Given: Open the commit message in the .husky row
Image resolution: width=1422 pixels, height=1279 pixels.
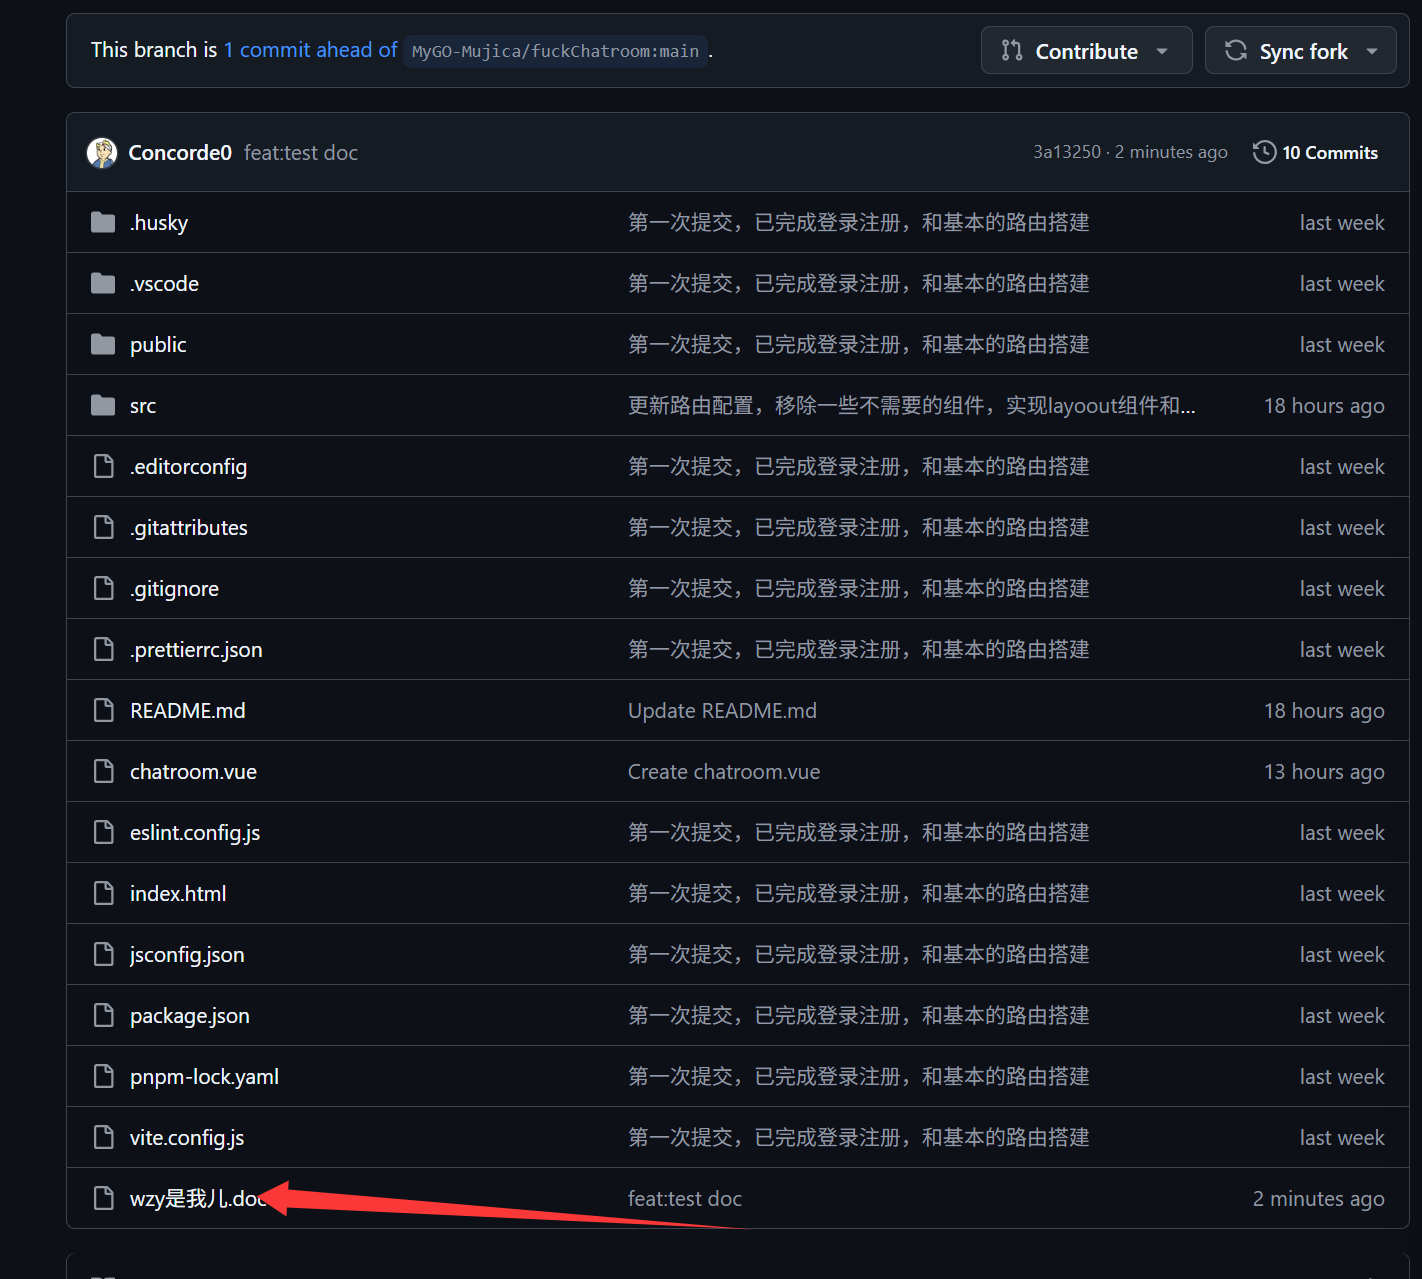Looking at the screenshot, I should (859, 223).
